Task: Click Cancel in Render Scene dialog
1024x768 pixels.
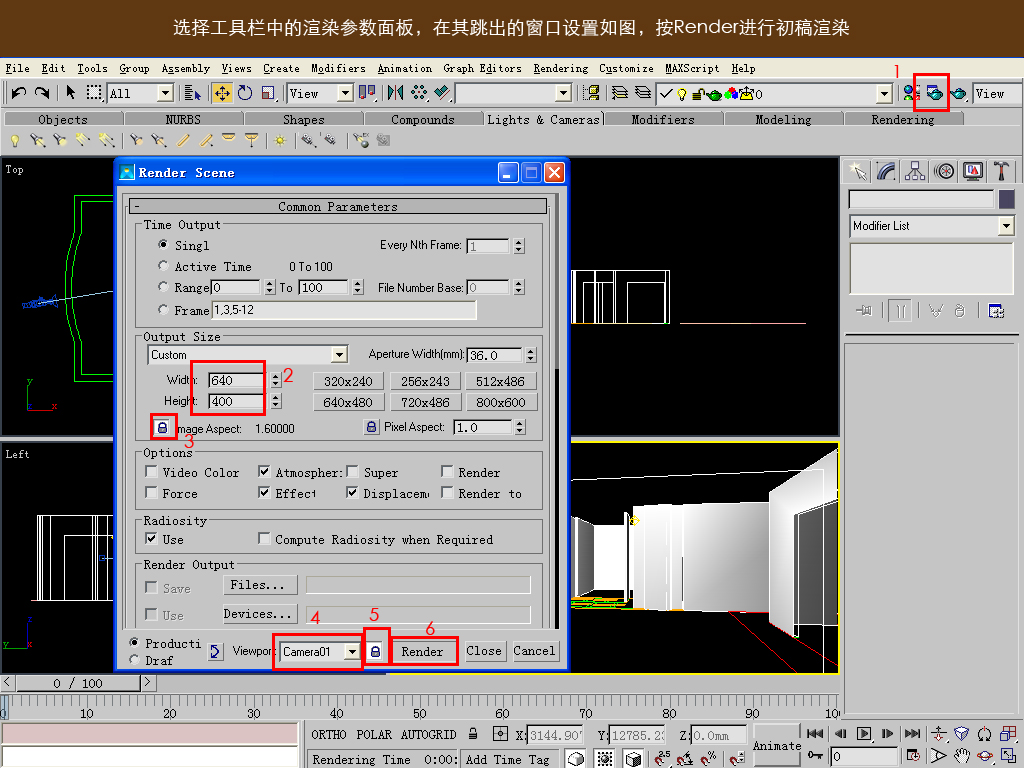Action: [x=534, y=651]
